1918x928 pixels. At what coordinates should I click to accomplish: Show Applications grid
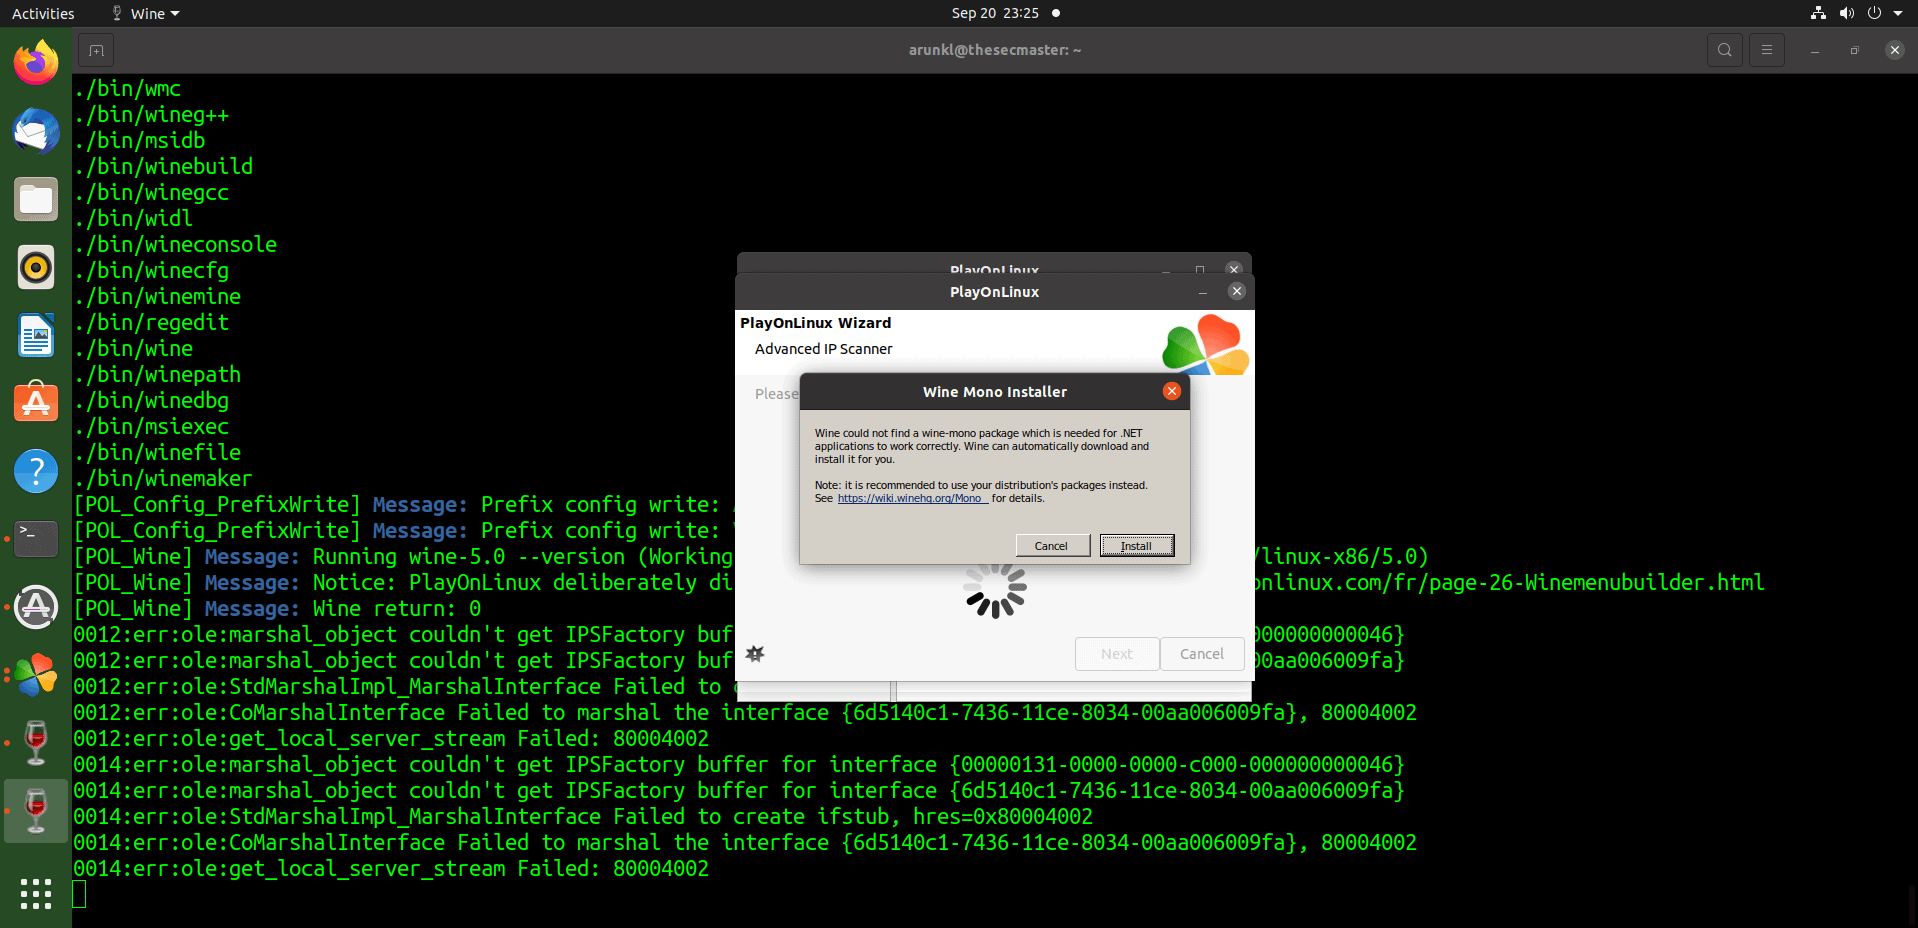[x=36, y=893]
